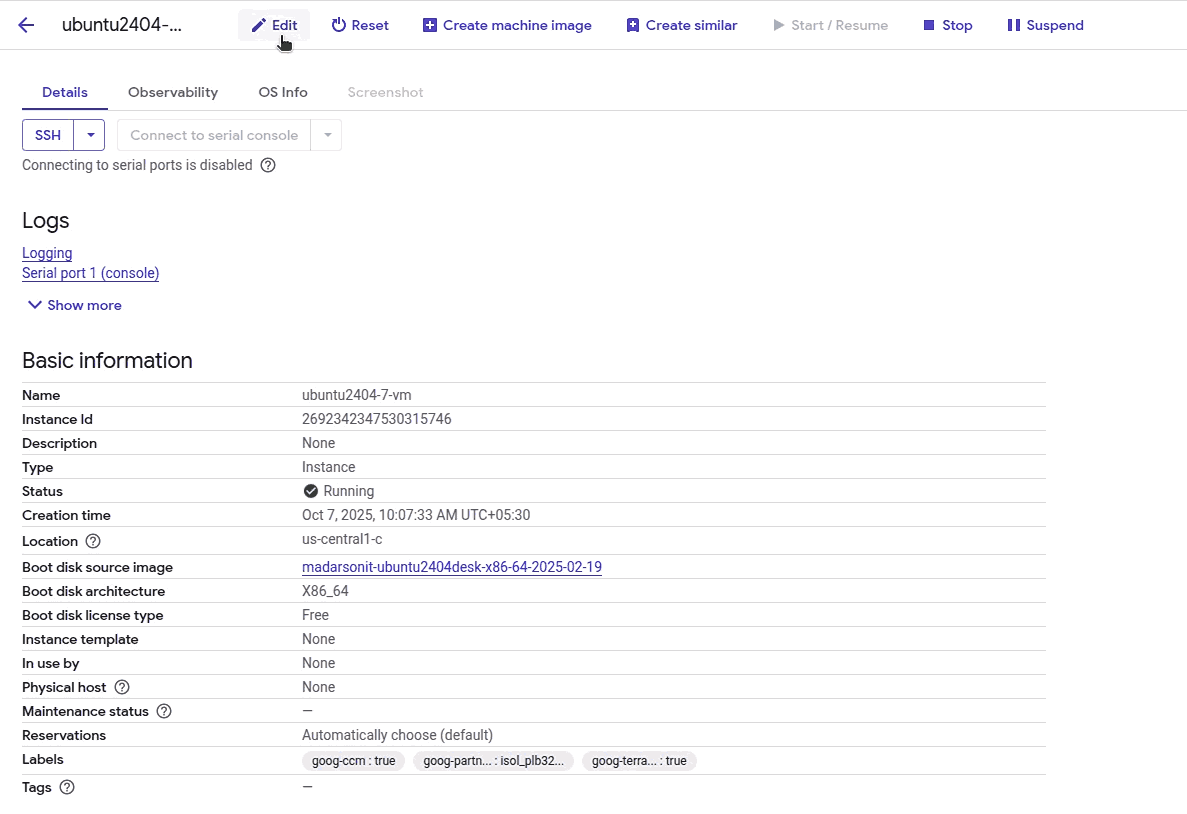Reset the VM instance

(360, 25)
